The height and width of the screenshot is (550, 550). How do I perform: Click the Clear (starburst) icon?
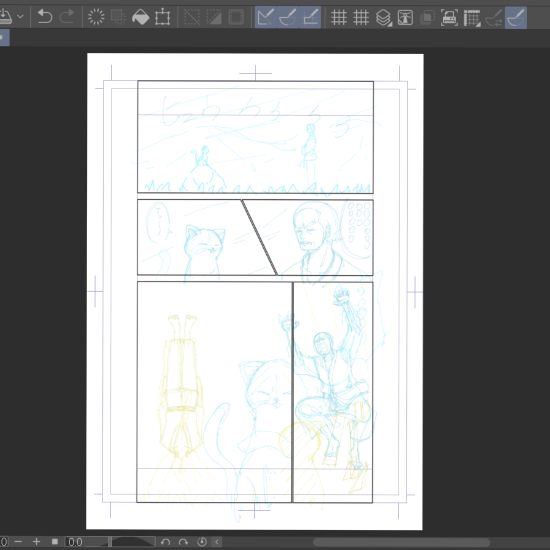(96, 17)
